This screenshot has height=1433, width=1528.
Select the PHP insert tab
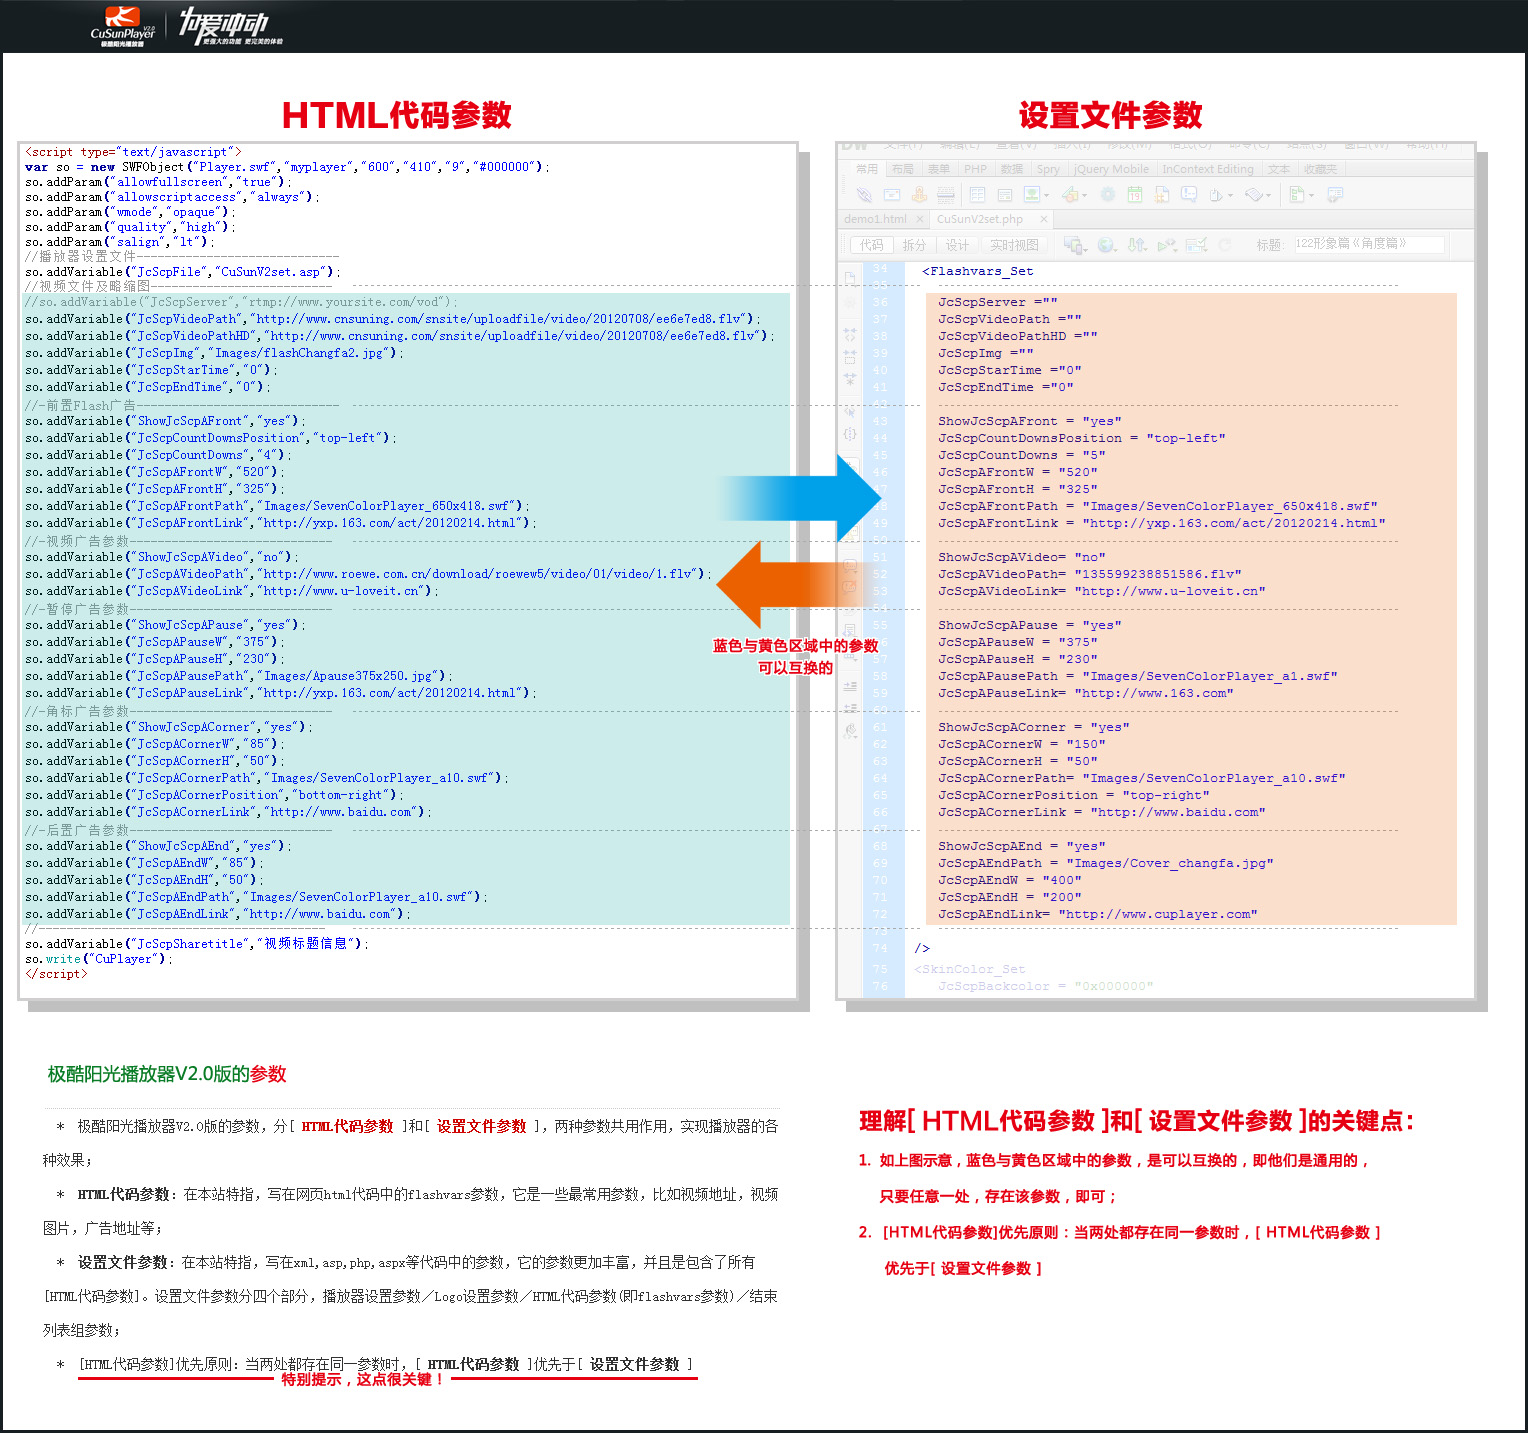pos(975,169)
